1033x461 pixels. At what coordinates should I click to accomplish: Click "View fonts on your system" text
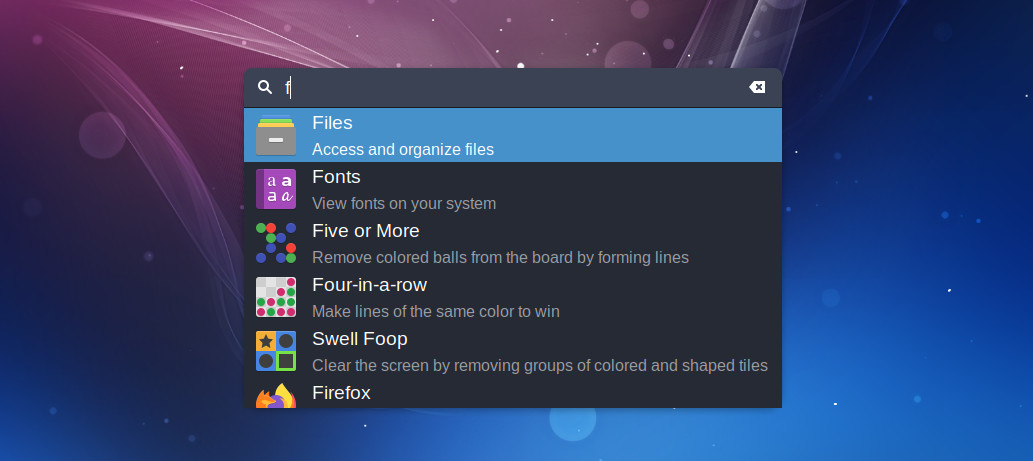point(404,203)
